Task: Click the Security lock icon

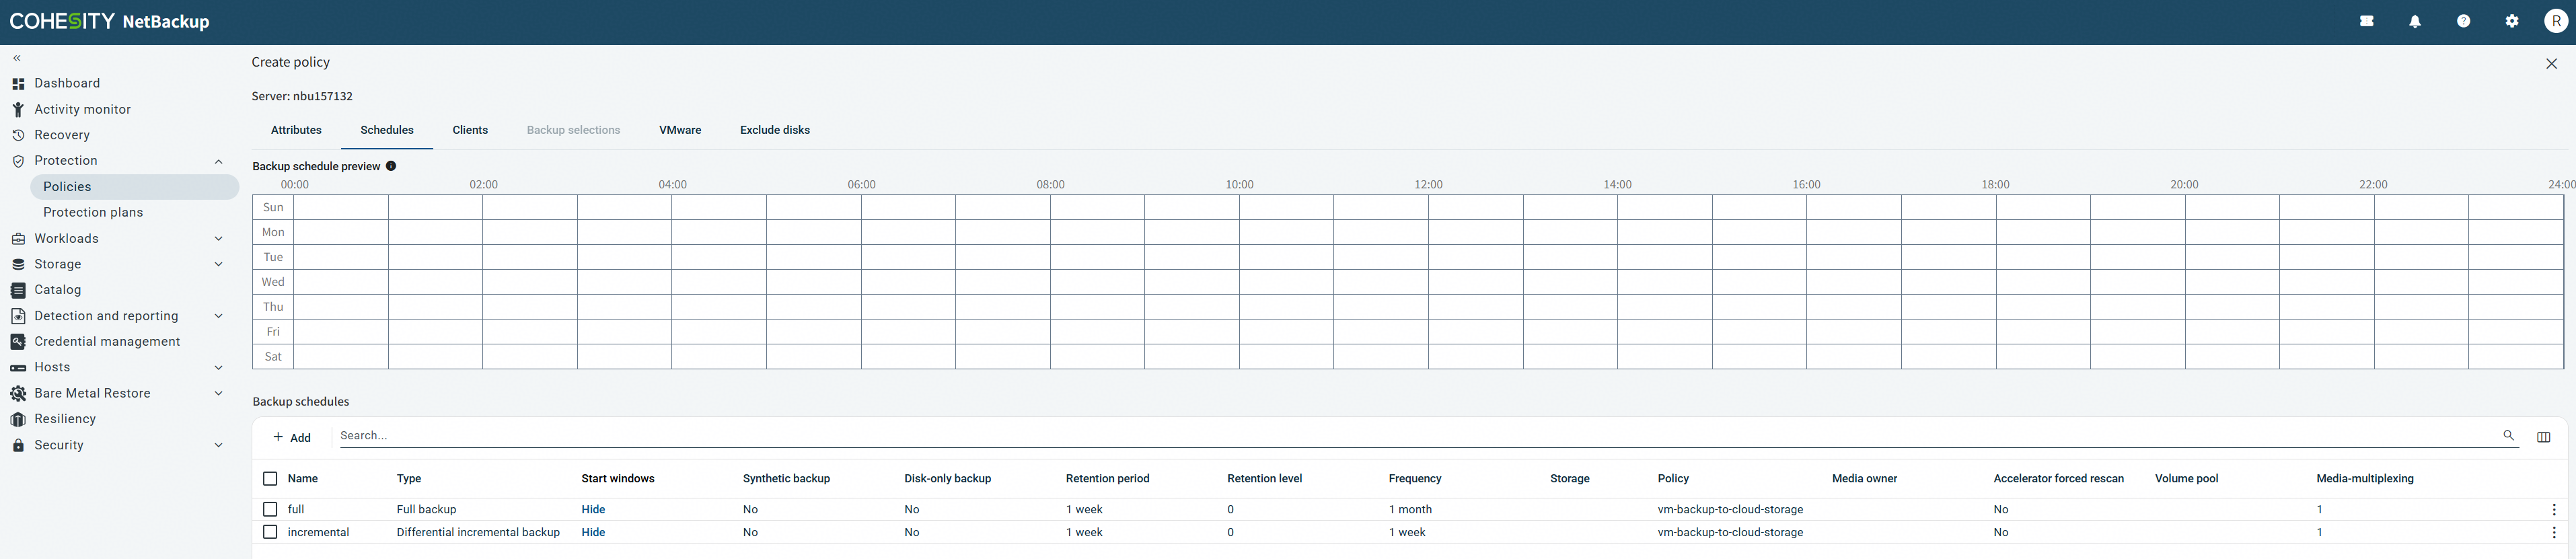Action: (18, 445)
